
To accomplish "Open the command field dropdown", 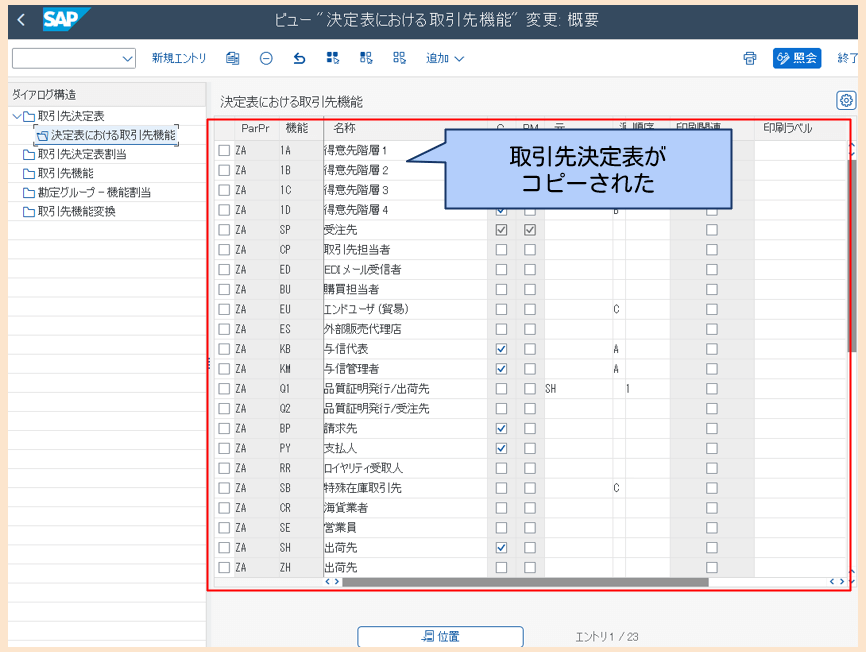I will click(128, 59).
